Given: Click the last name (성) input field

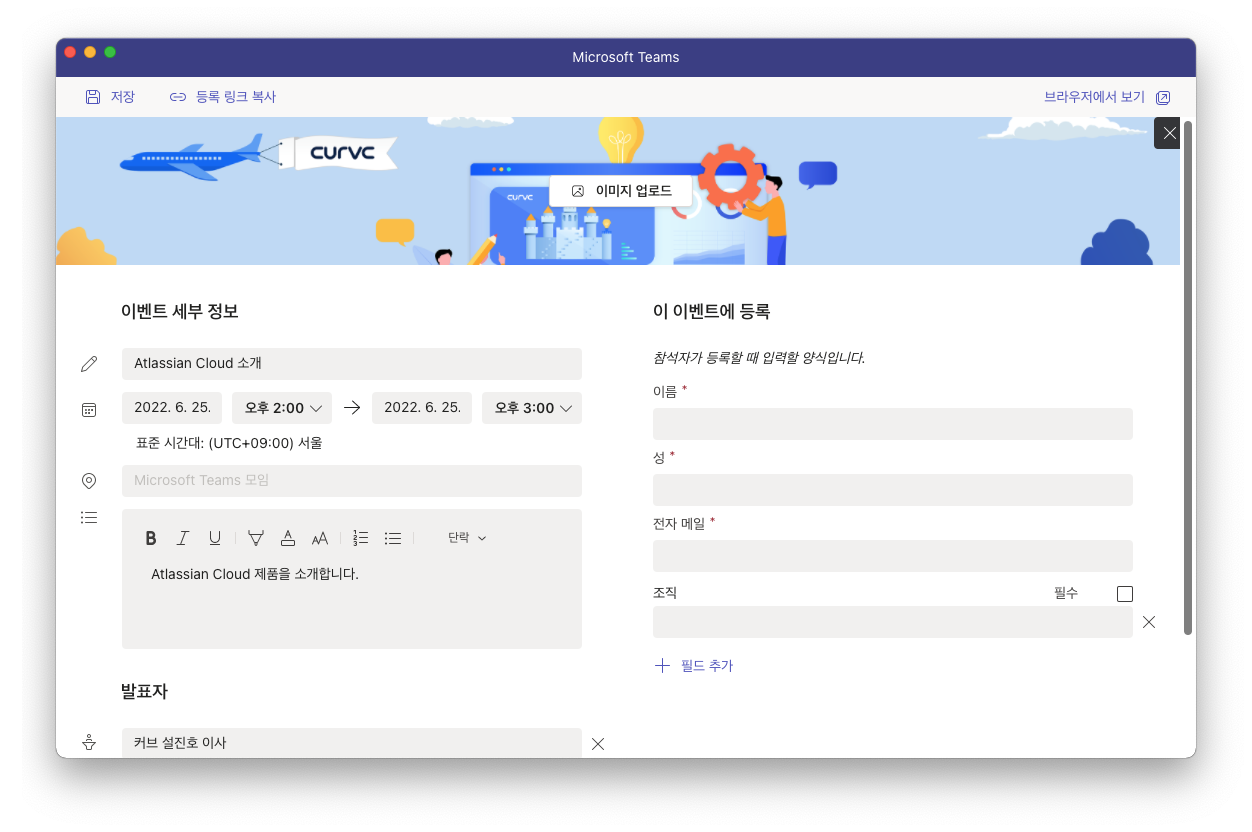Looking at the screenshot, I should tap(893, 490).
